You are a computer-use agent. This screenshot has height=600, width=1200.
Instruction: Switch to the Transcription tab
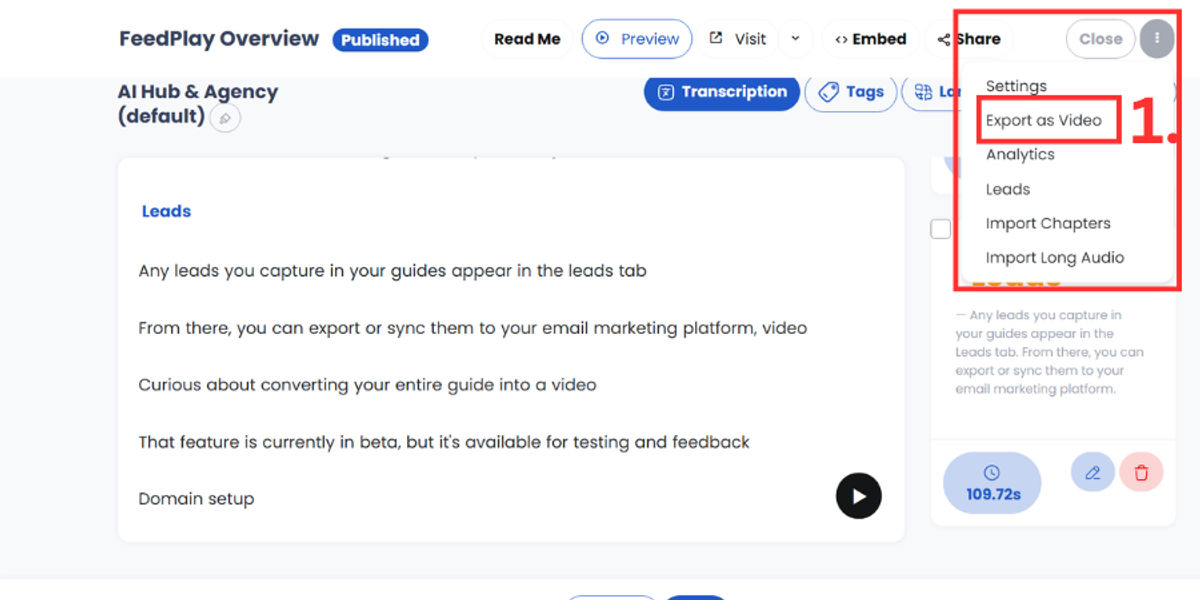pos(722,92)
